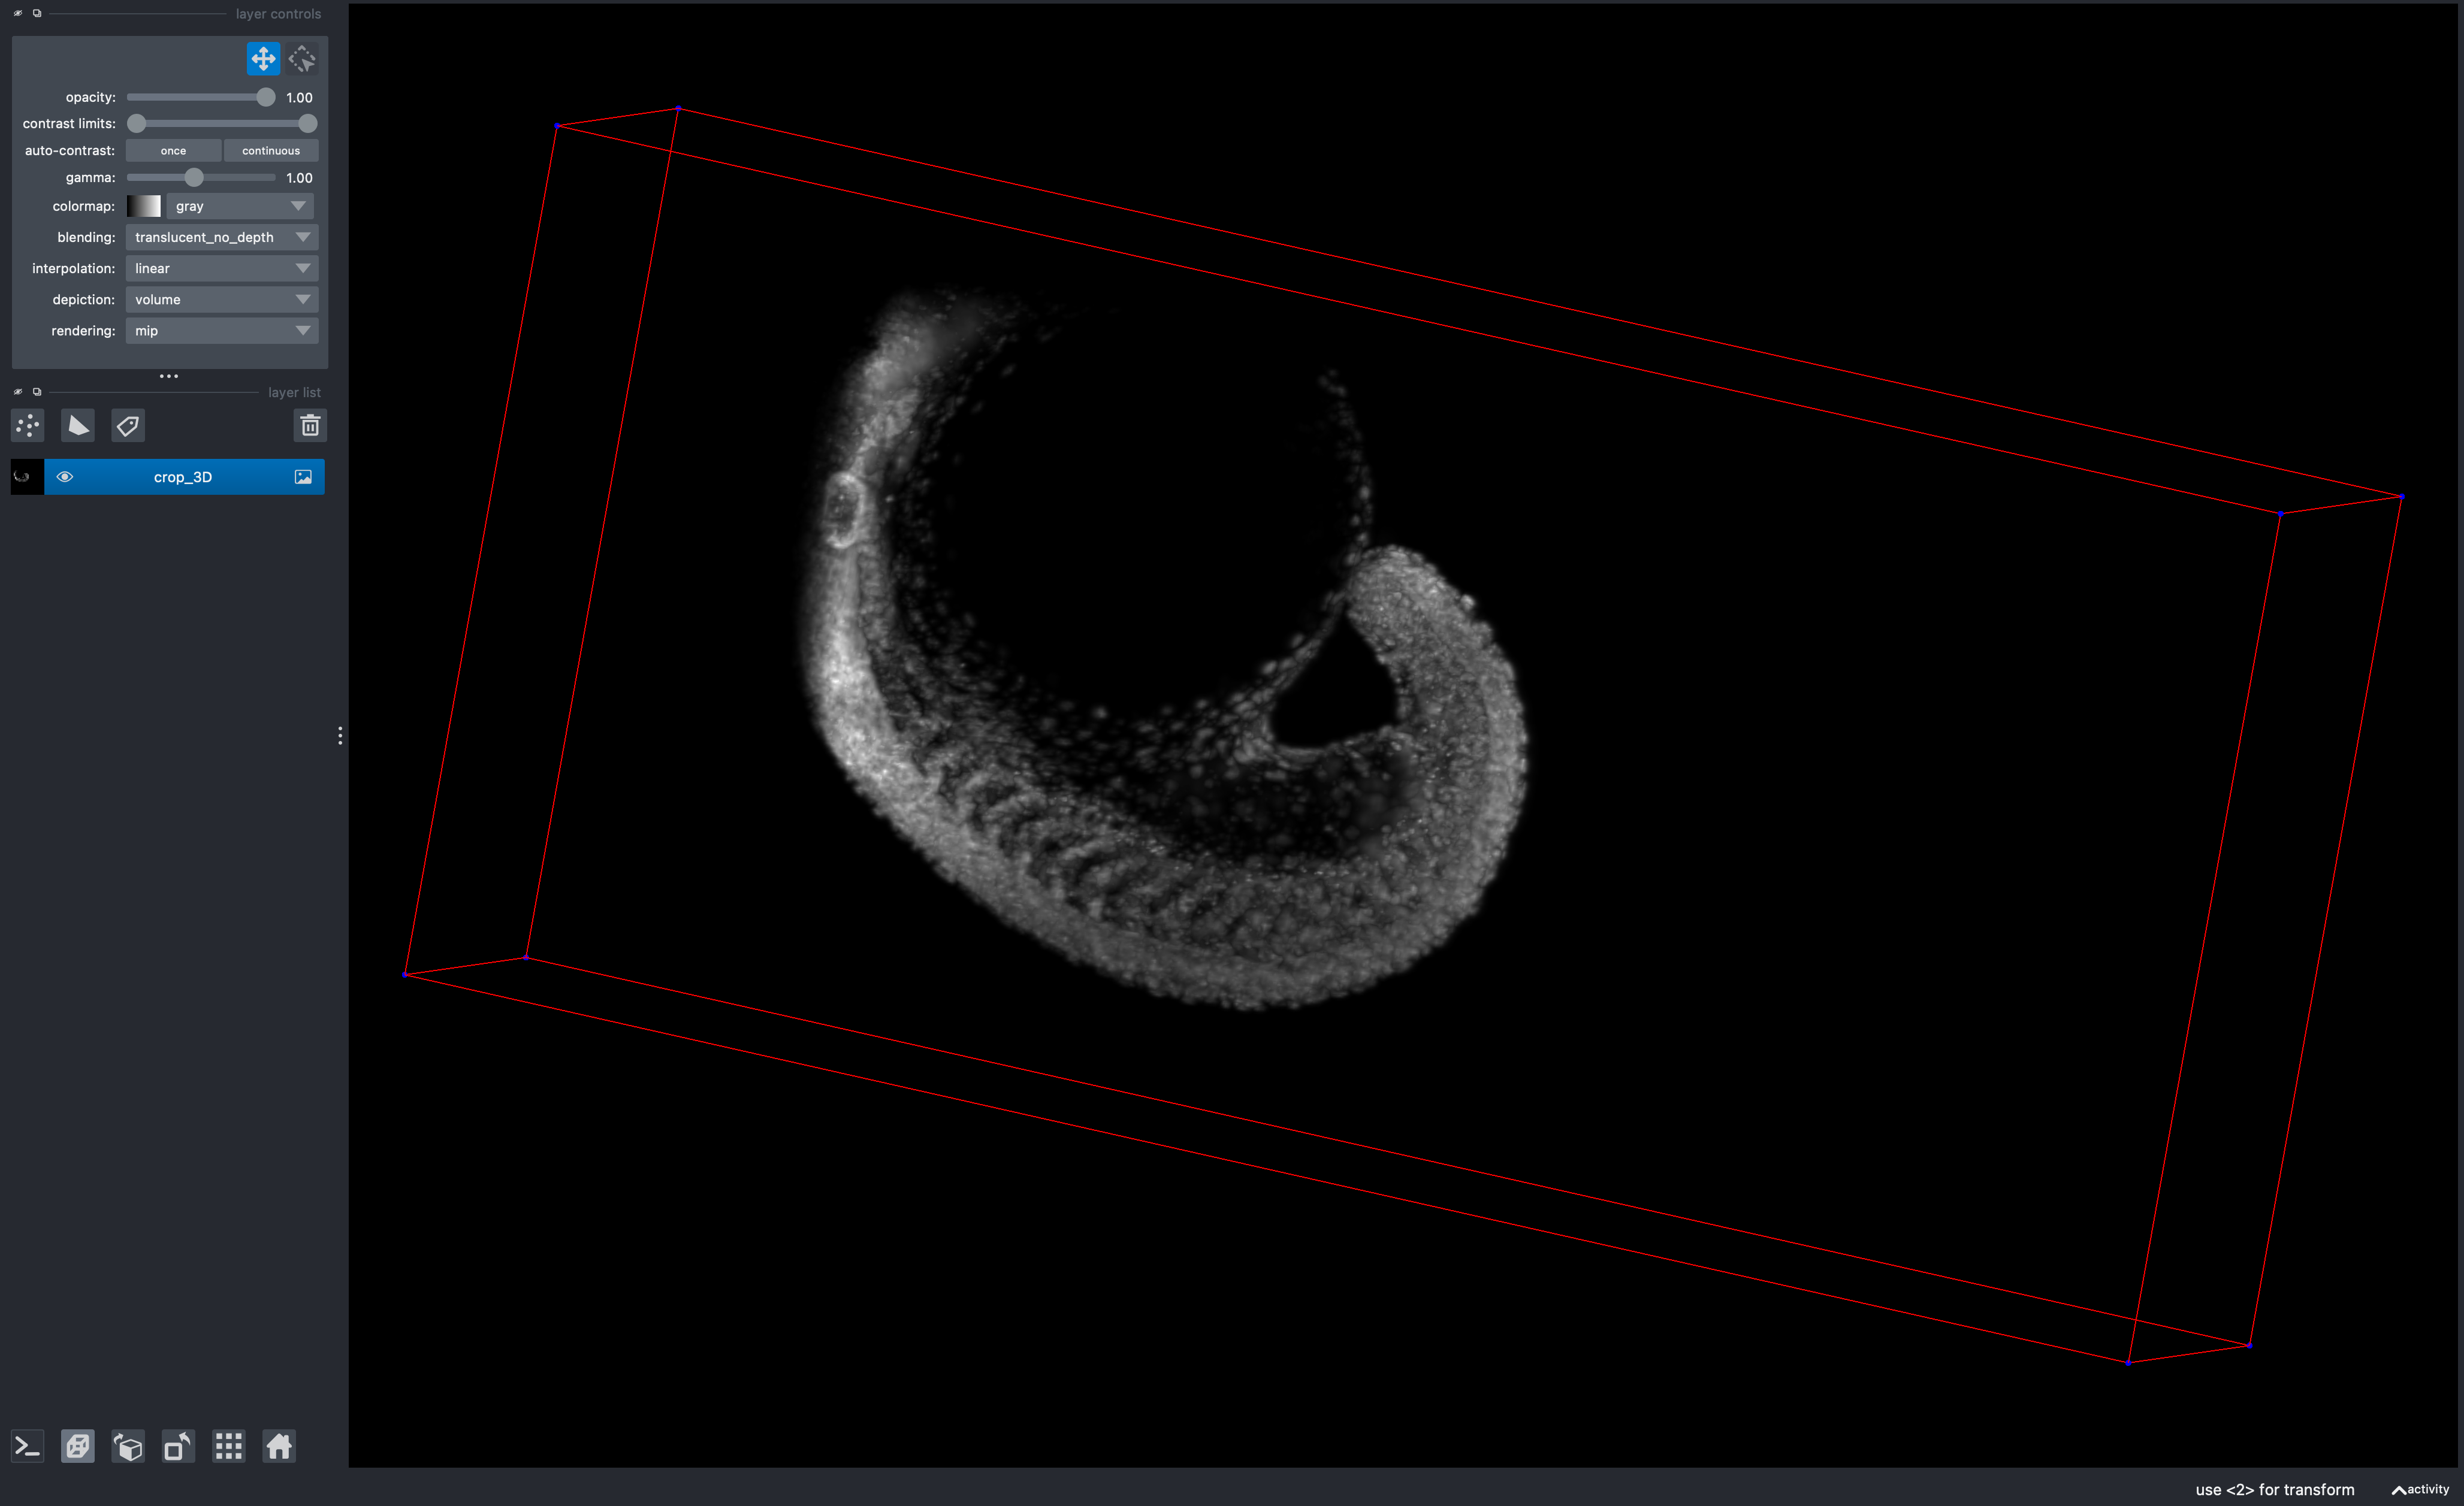
Task: Open interpolation dropdown showing linear
Action: point(222,268)
